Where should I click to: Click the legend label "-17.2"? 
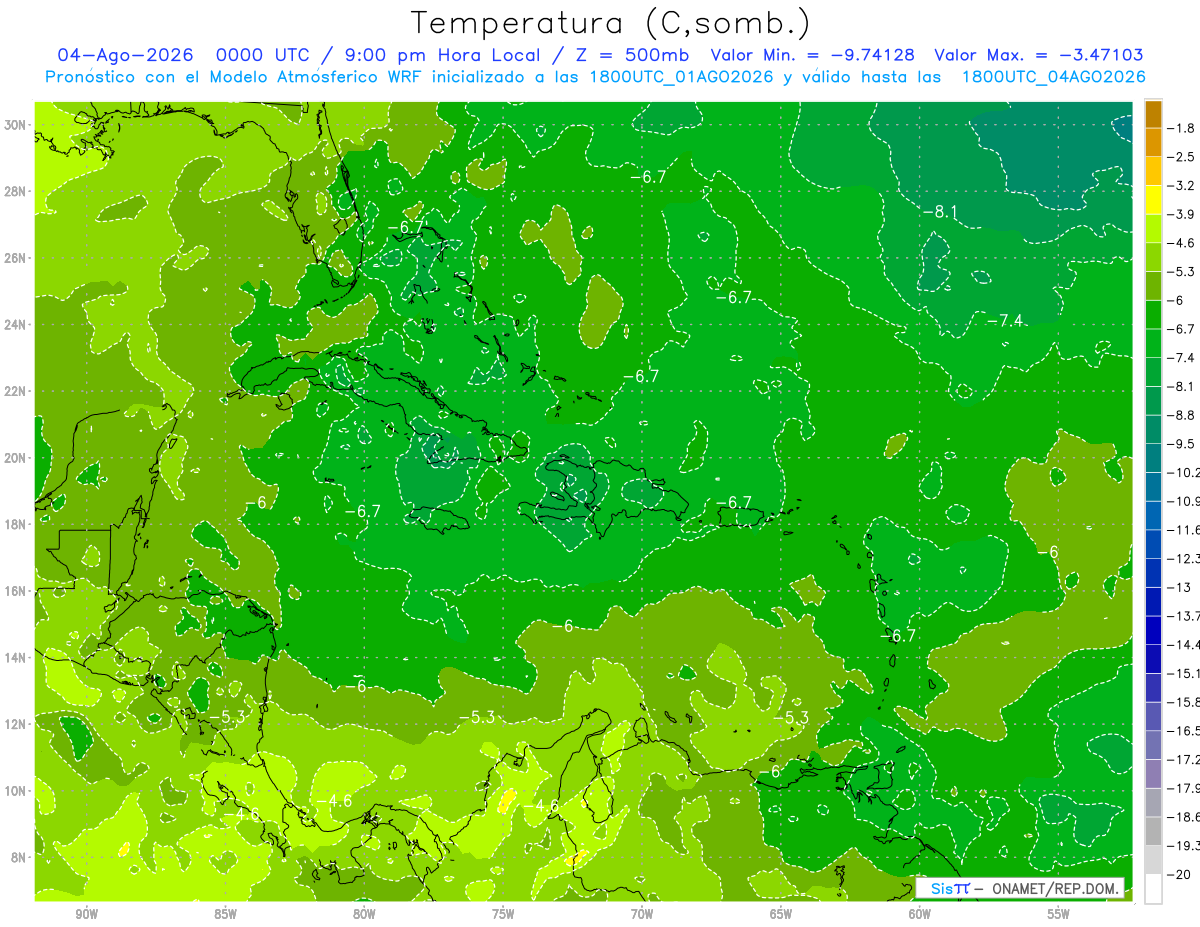[1183, 759]
